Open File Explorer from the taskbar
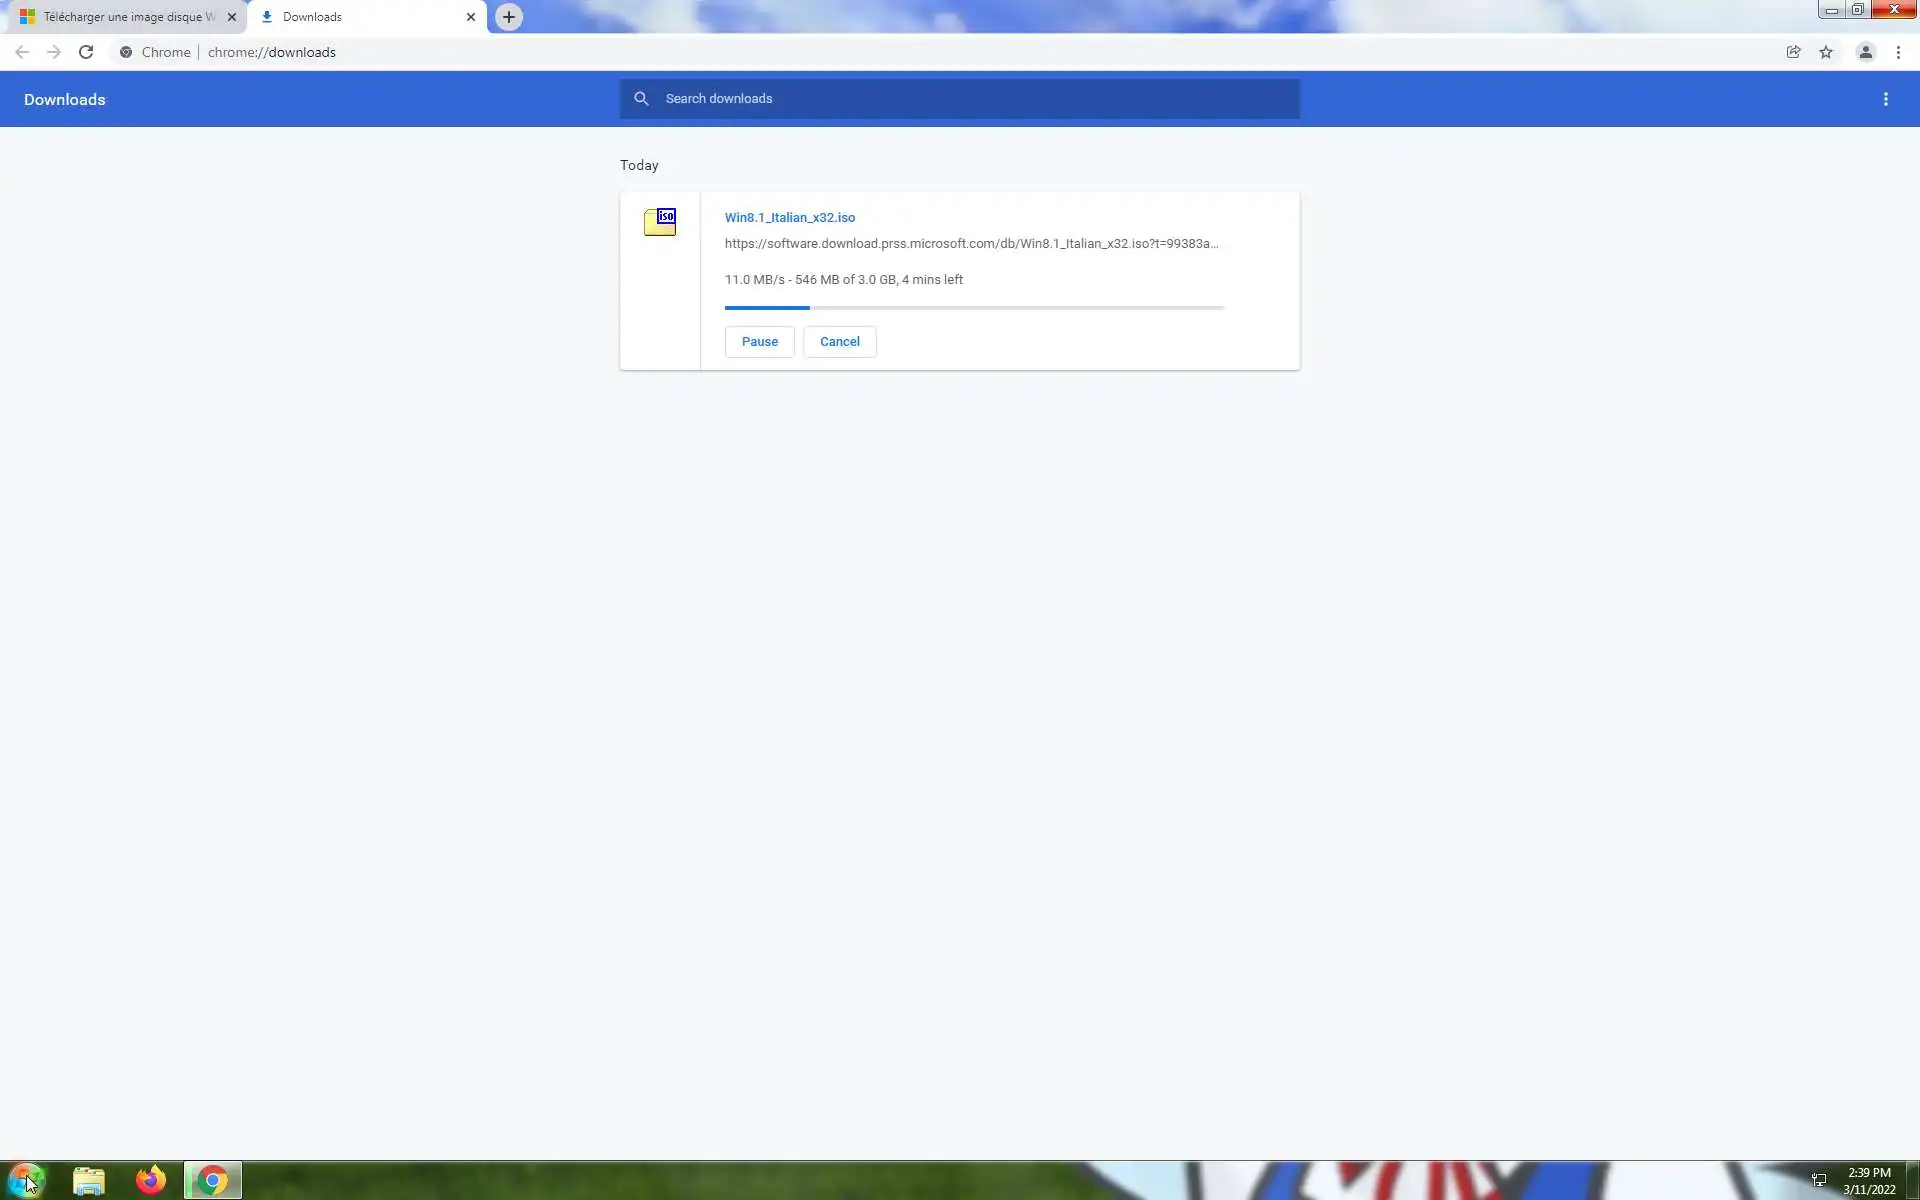 click(89, 1180)
